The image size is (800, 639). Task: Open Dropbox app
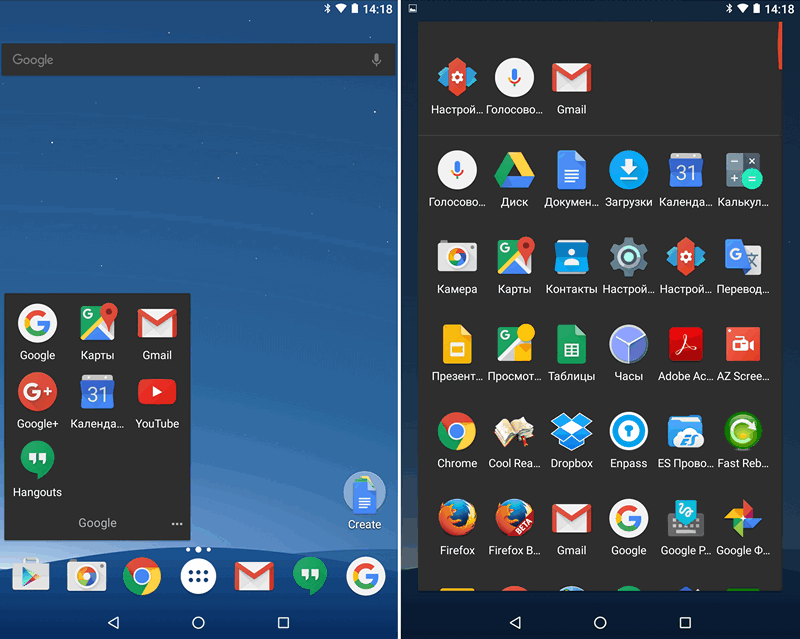click(x=571, y=431)
